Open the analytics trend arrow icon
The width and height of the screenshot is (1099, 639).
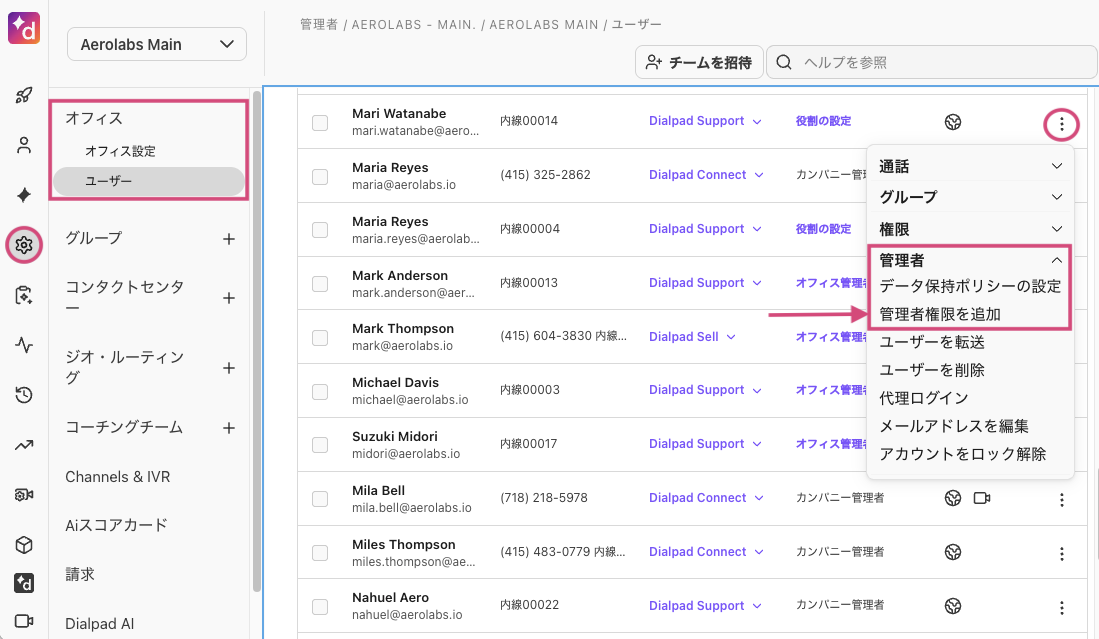point(24,445)
